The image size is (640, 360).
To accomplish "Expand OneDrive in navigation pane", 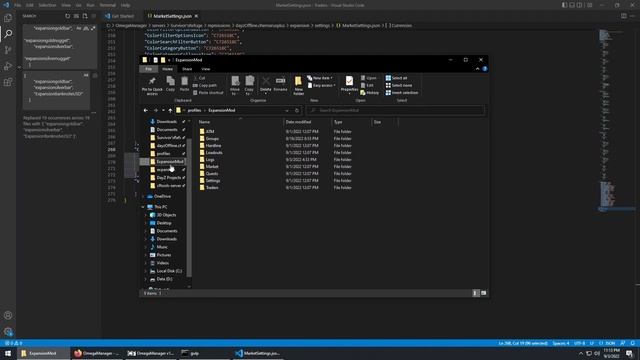I will tap(143, 196).
